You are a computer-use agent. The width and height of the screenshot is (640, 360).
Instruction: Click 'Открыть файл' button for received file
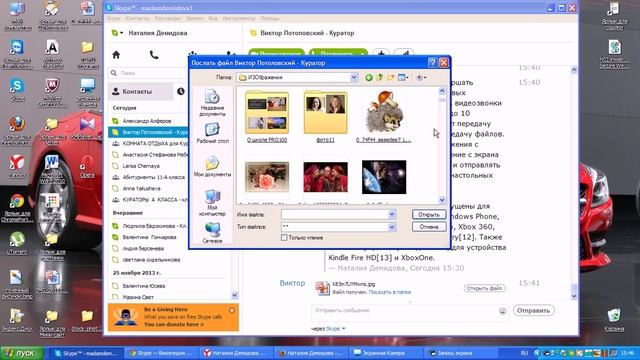[x=484, y=288]
